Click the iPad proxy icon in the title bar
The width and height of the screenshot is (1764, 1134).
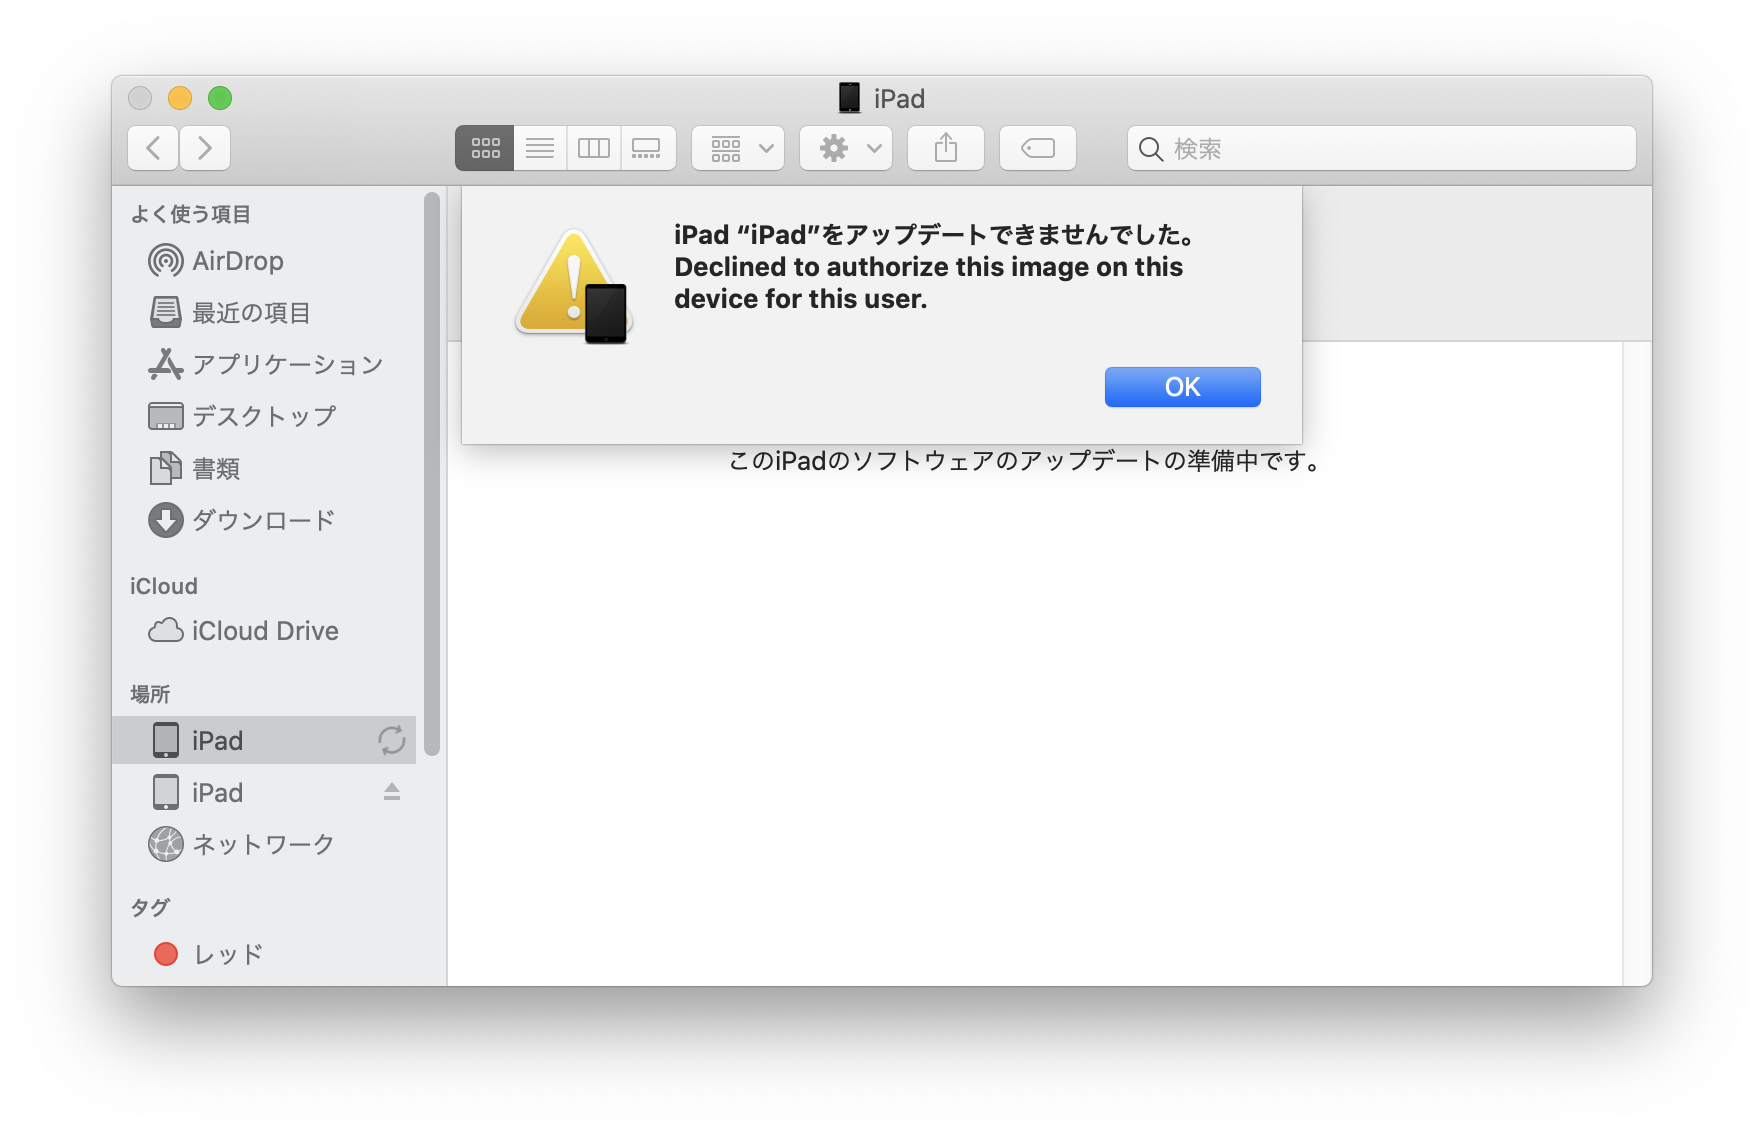tap(849, 98)
